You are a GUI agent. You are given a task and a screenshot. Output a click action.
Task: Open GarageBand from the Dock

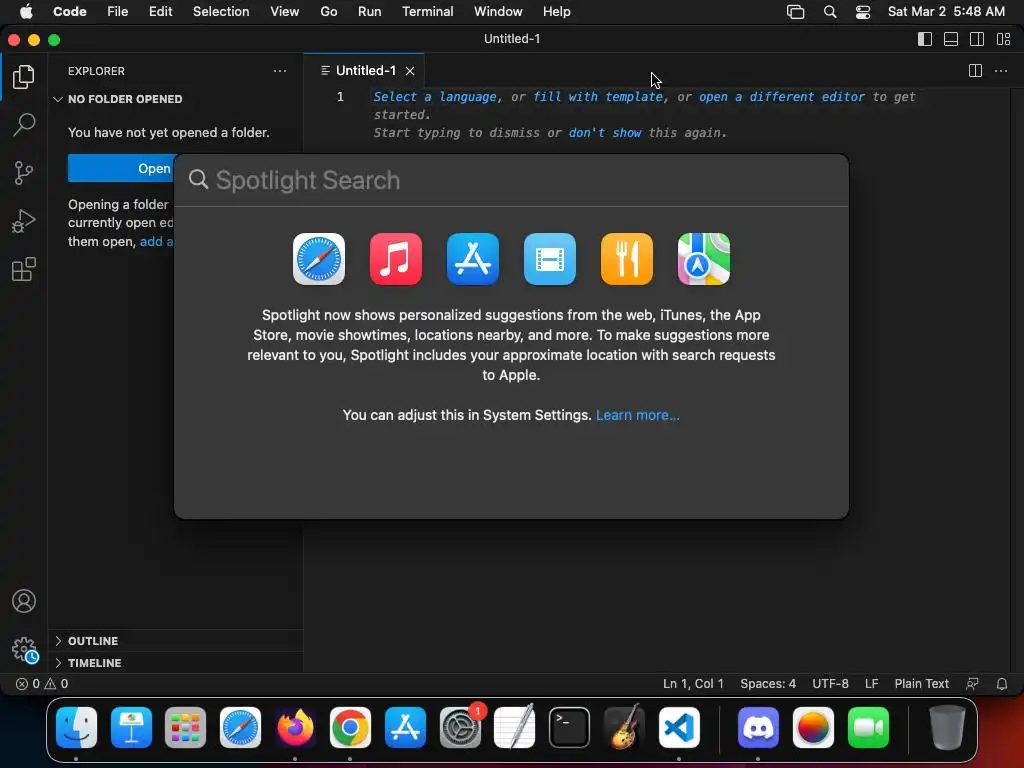pyautogui.click(x=624, y=728)
